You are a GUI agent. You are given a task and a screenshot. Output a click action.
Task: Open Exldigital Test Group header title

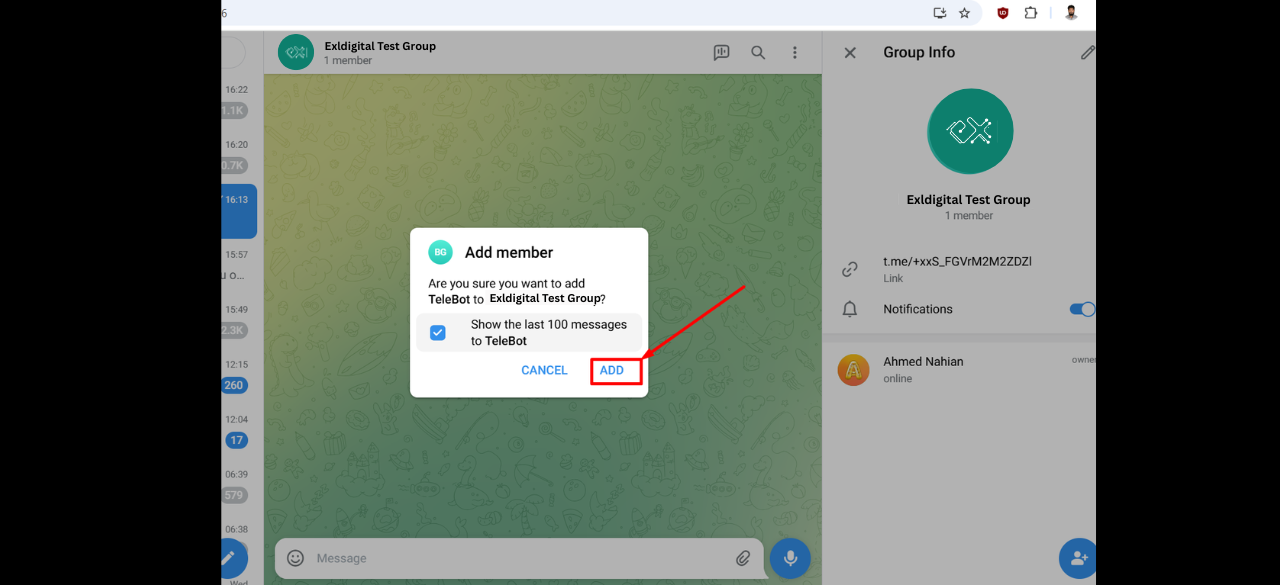[x=380, y=46]
